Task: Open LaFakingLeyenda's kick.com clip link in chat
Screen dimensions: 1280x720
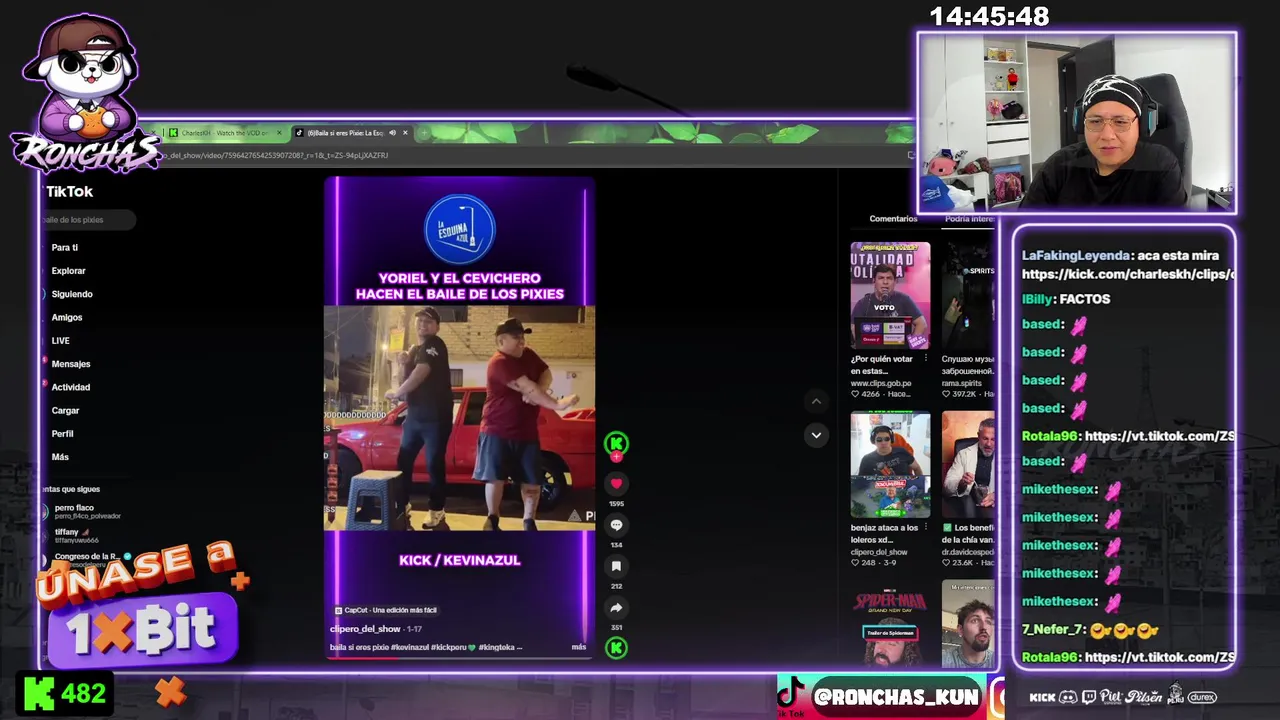Action: click(x=1128, y=274)
